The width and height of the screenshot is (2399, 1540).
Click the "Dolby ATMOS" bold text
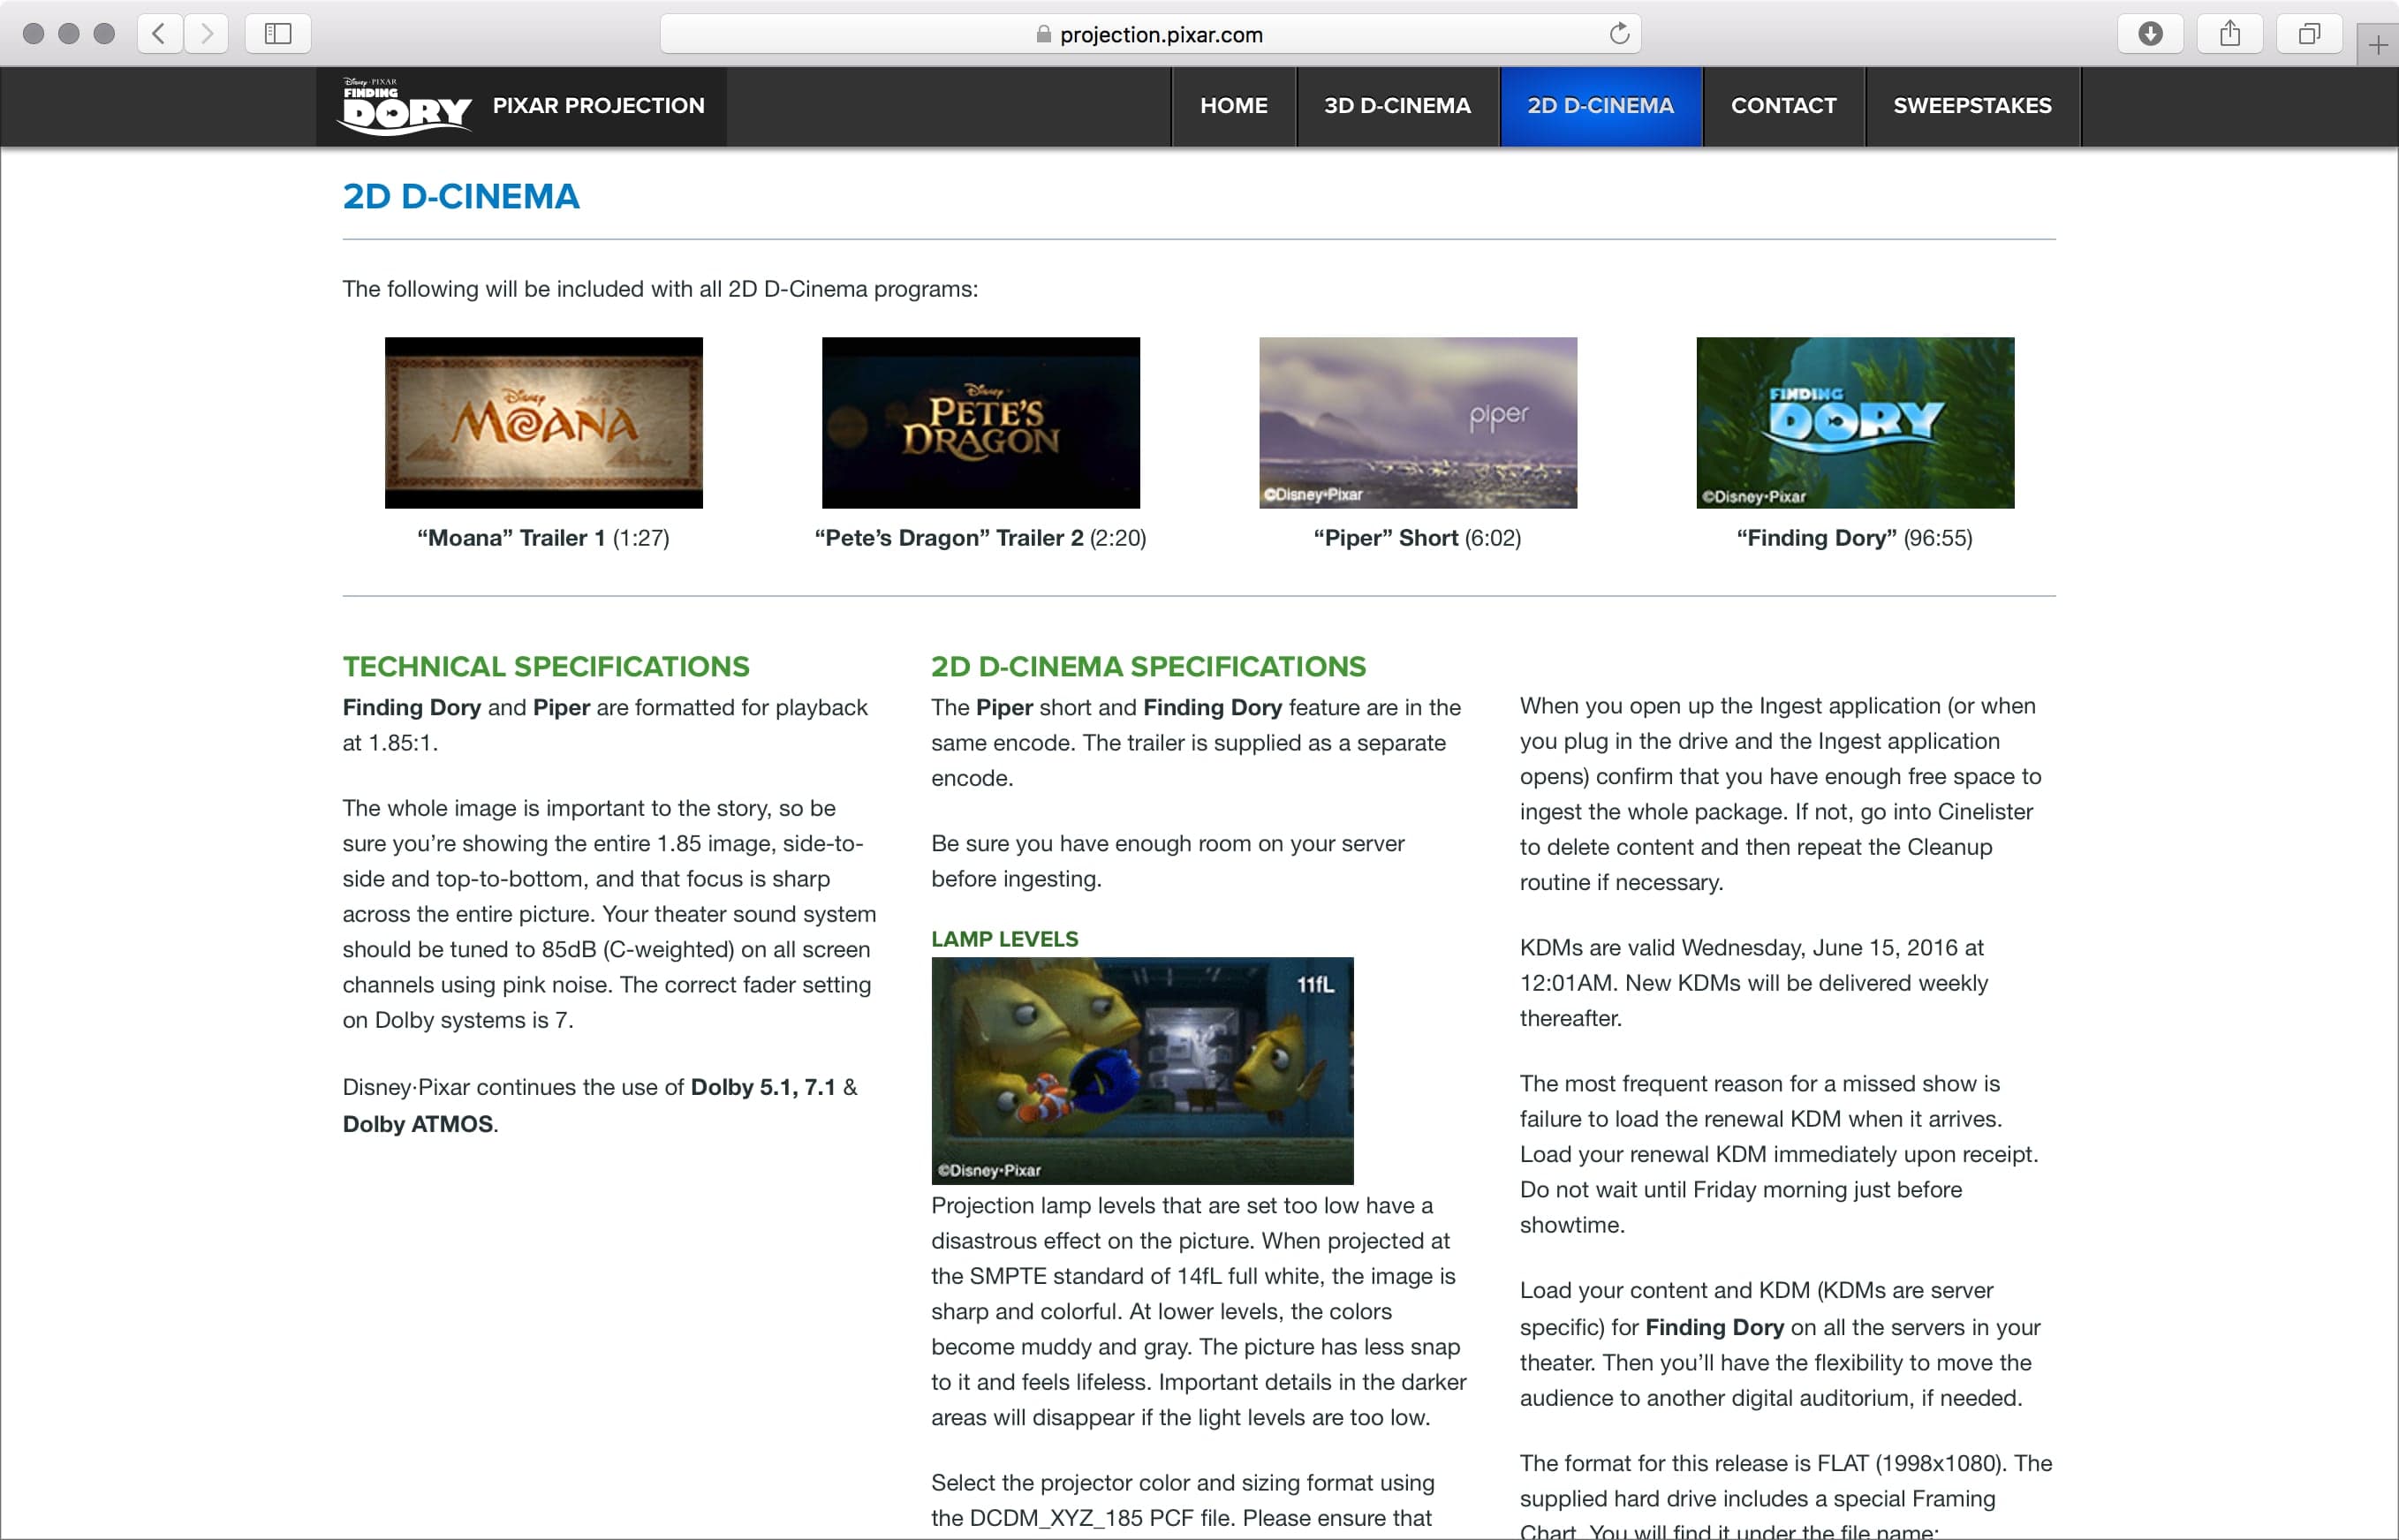(418, 1125)
